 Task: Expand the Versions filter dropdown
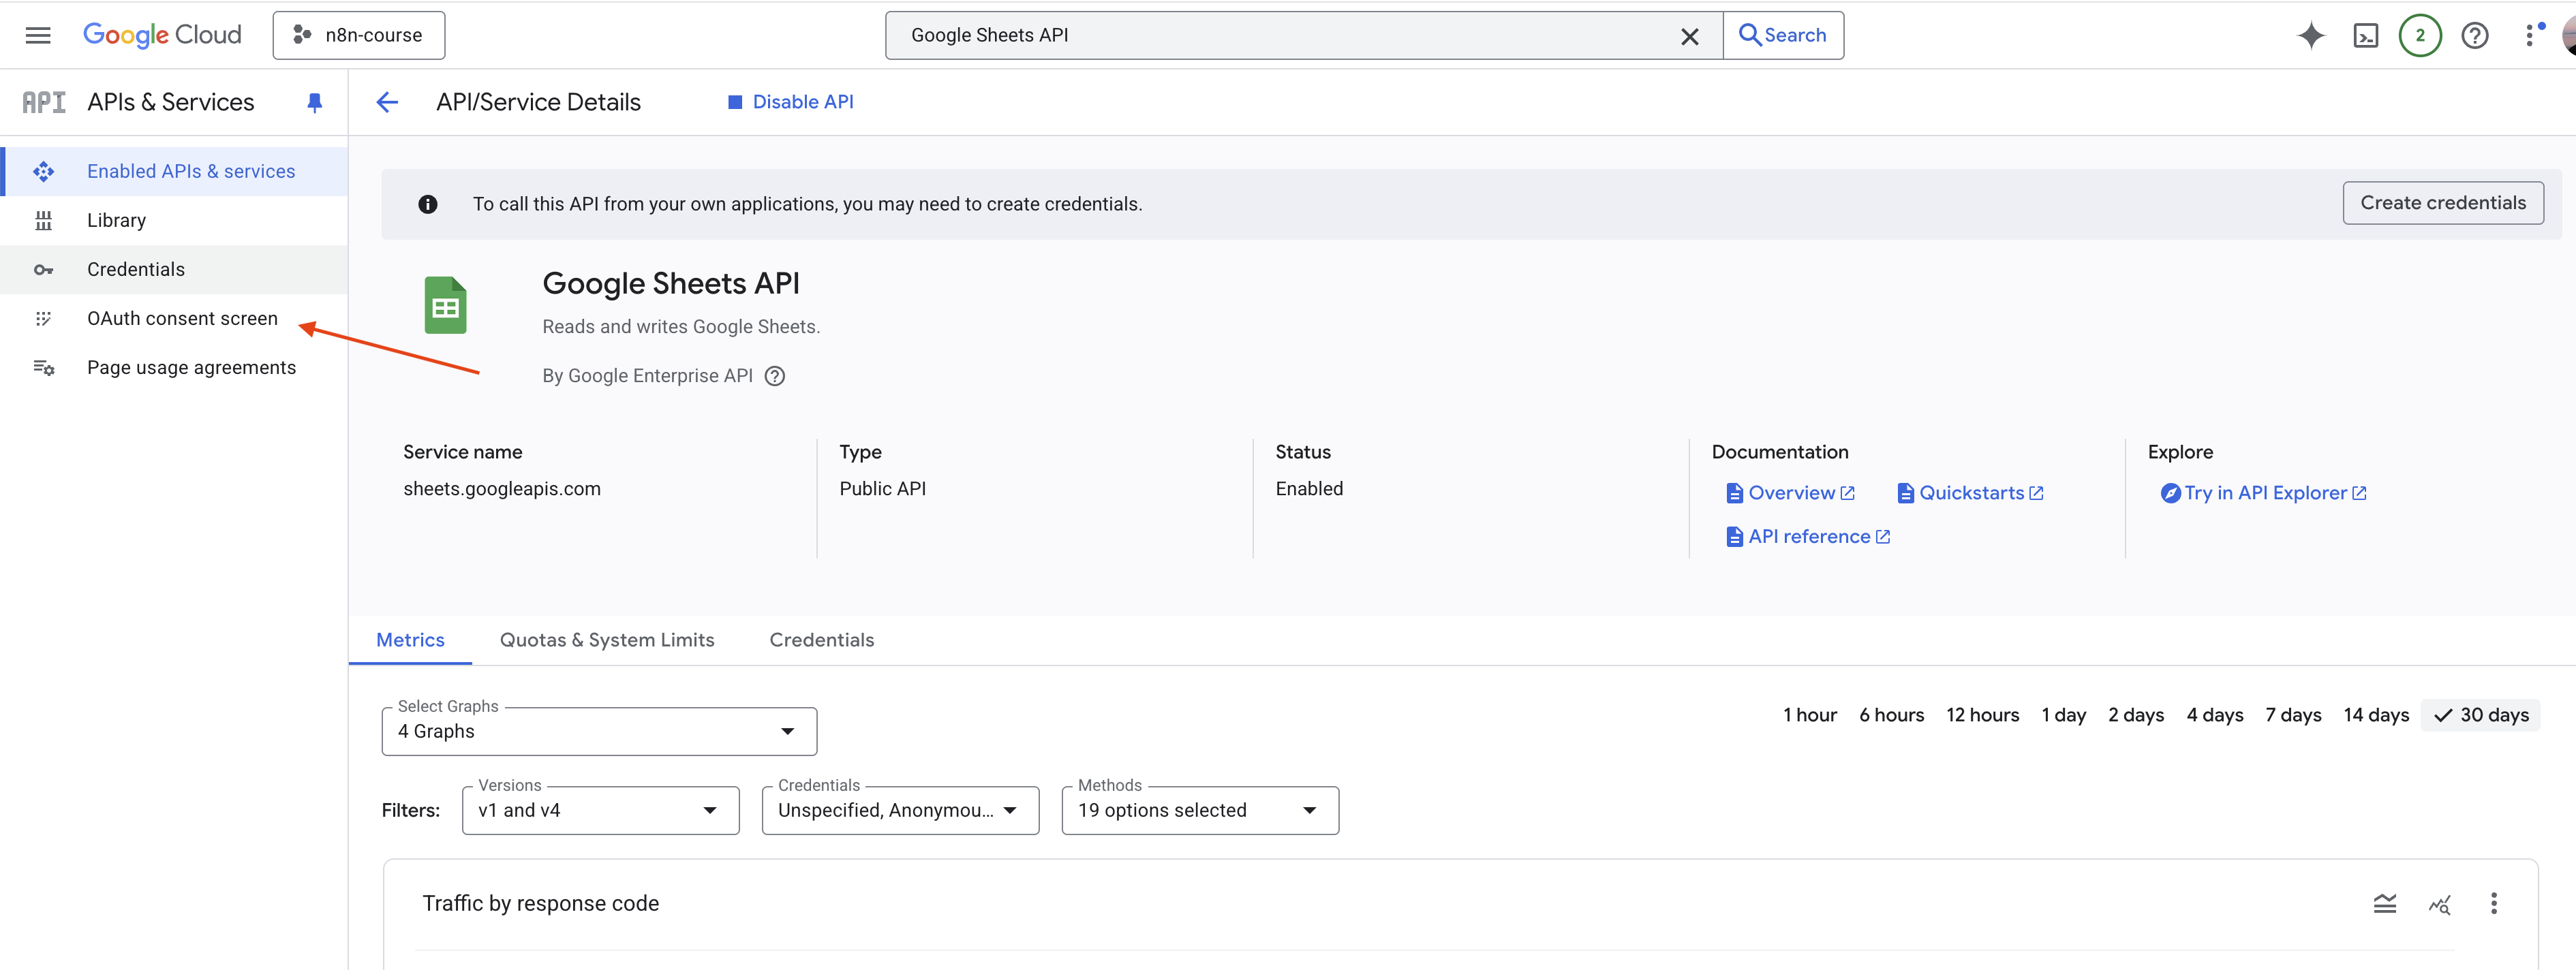600,810
